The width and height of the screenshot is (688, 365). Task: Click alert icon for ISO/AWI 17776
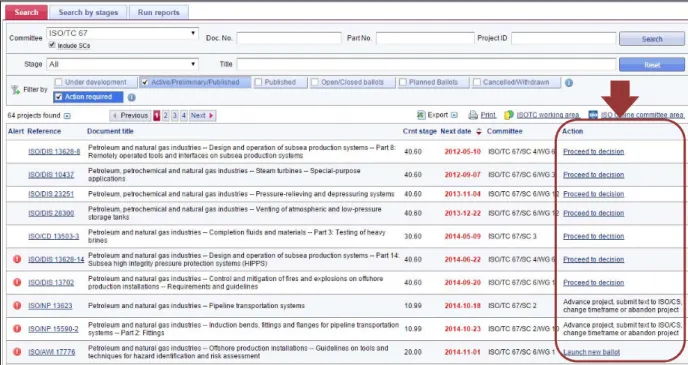coord(17,351)
